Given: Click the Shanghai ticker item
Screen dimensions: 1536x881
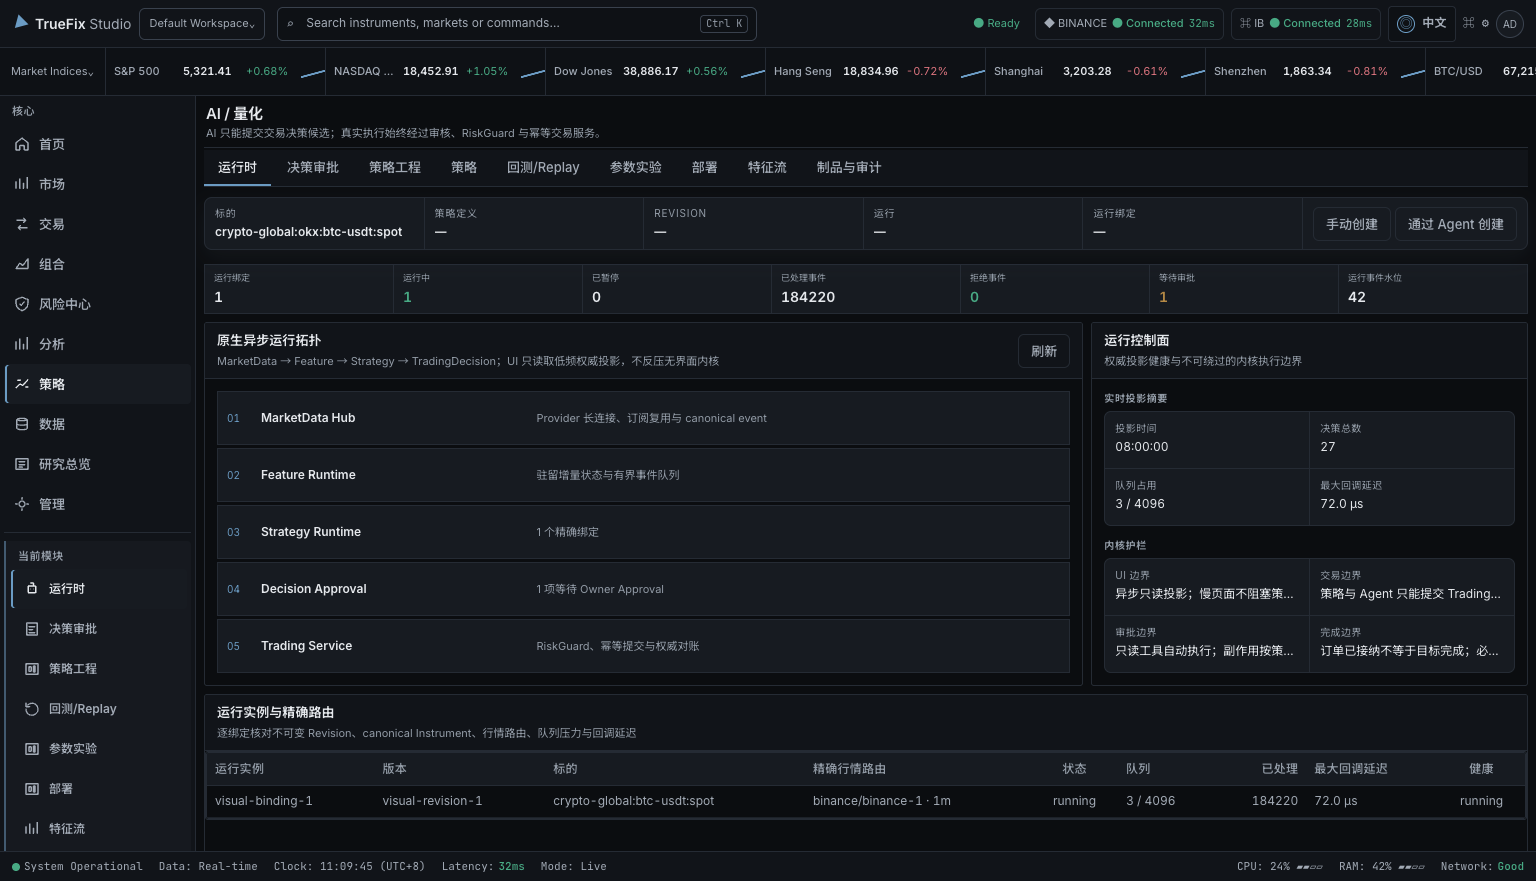Looking at the screenshot, I should [x=1095, y=71].
